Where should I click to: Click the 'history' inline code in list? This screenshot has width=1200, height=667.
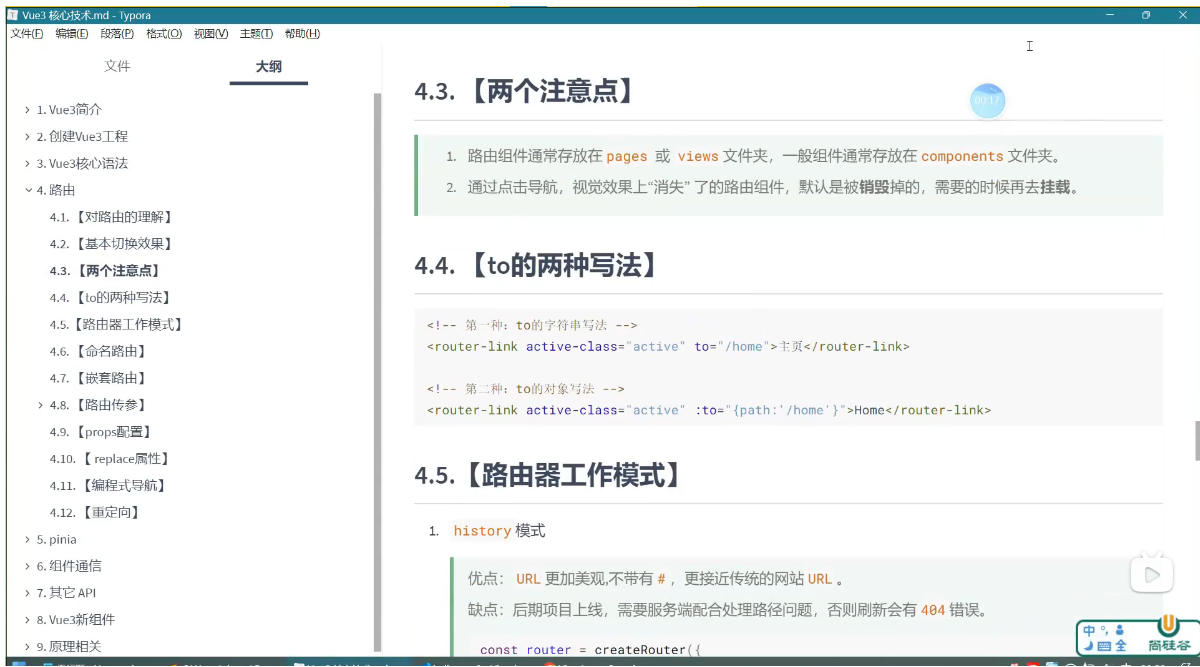pyautogui.click(x=482, y=531)
